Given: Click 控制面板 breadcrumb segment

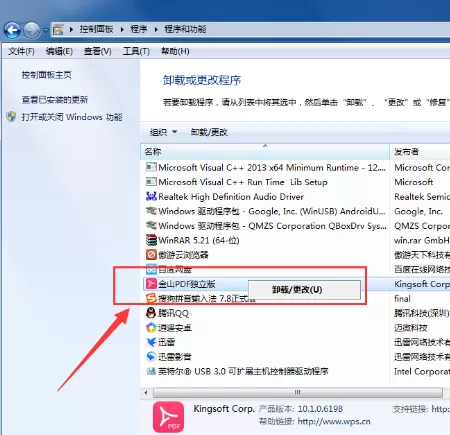Looking at the screenshot, I should pos(96,29).
